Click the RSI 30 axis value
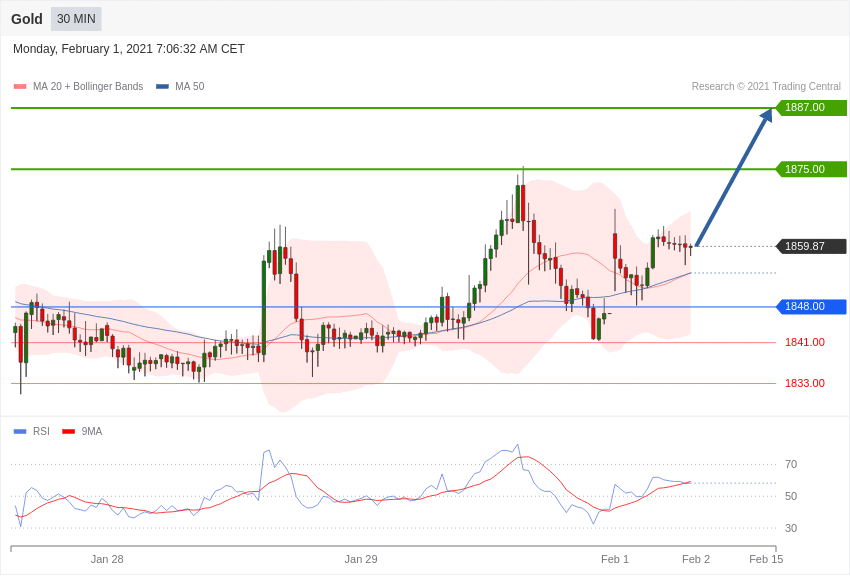Screen dimensions: 850x576 (791, 528)
